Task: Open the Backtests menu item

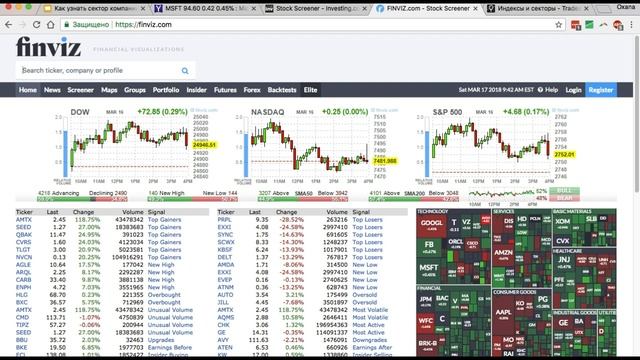Action: coord(282,90)
